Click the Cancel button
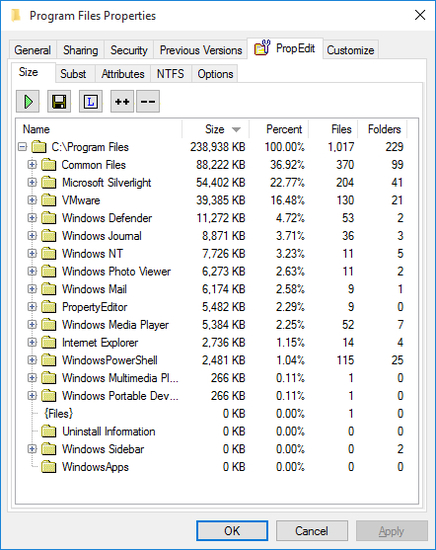Viewport: 436px width, 550px height. coord(312,531)
